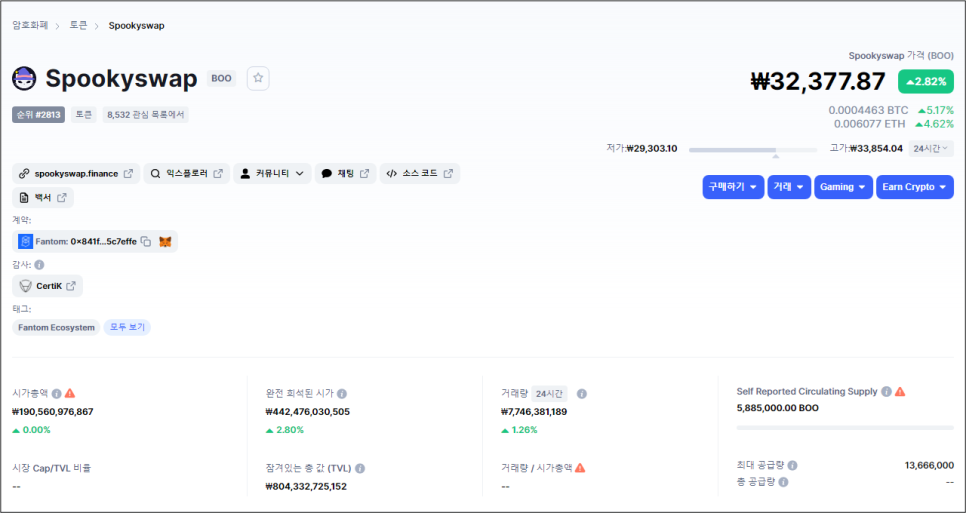Show the 시가총액 warning triangle details

coord(70,393)
